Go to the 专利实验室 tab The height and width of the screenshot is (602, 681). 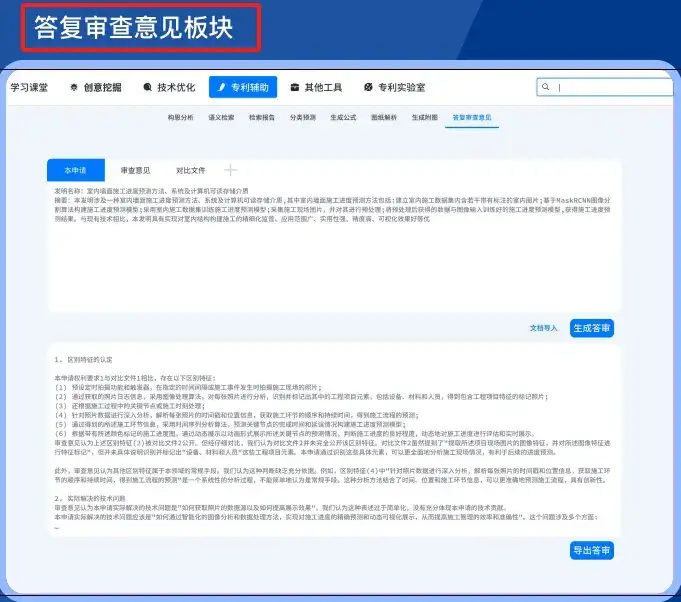point(394,87)
